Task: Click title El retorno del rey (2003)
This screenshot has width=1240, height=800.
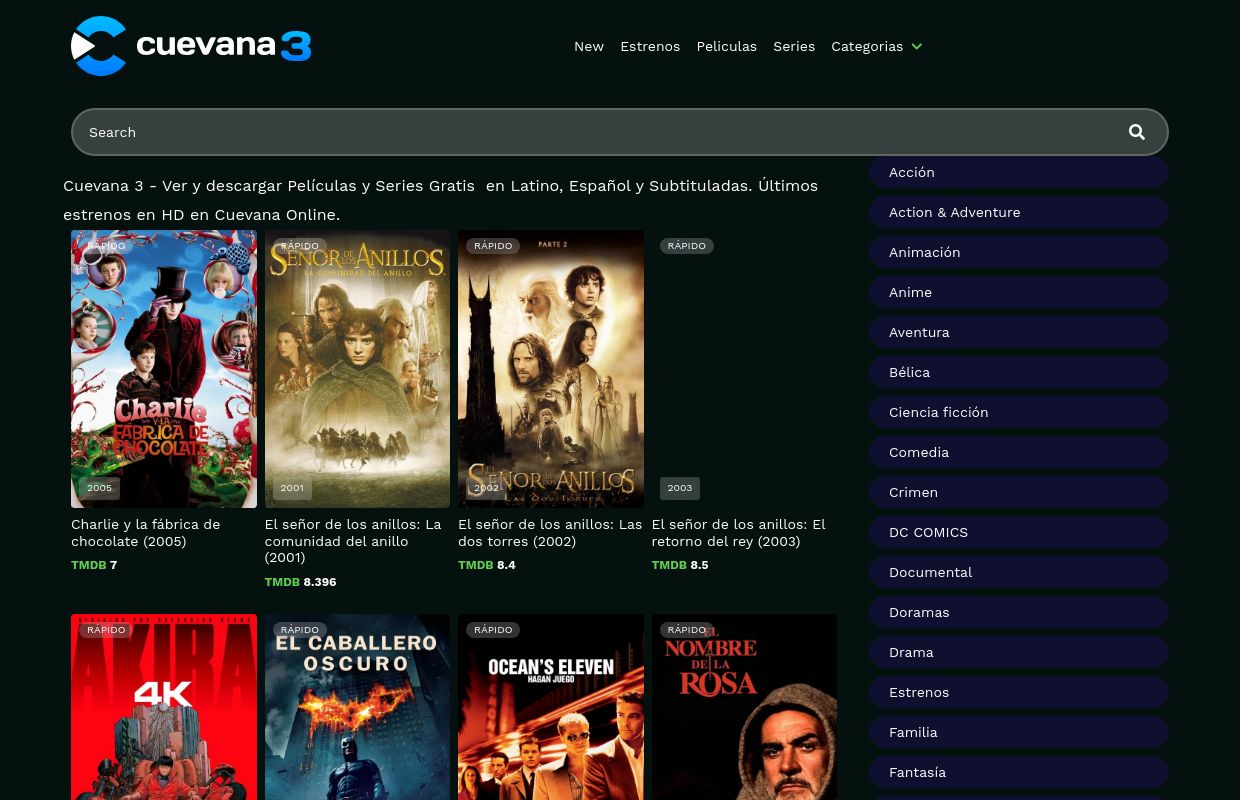Action: click(739, 533)
